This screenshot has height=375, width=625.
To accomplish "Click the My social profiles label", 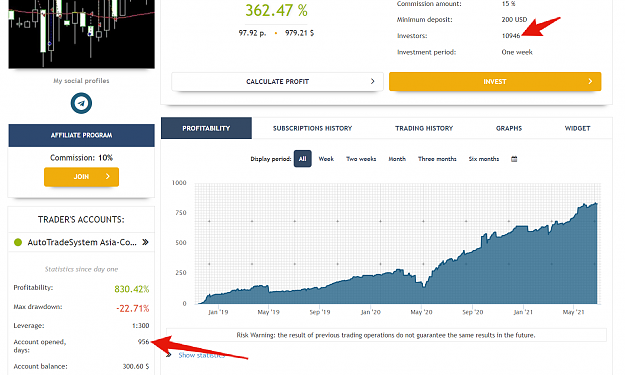I will pos(81,80).
